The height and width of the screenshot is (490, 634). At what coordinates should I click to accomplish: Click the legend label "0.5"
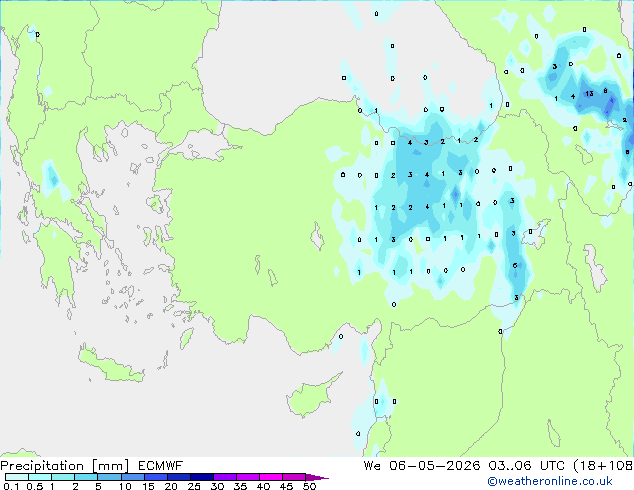pyautogui.click(x=34, y=486)
